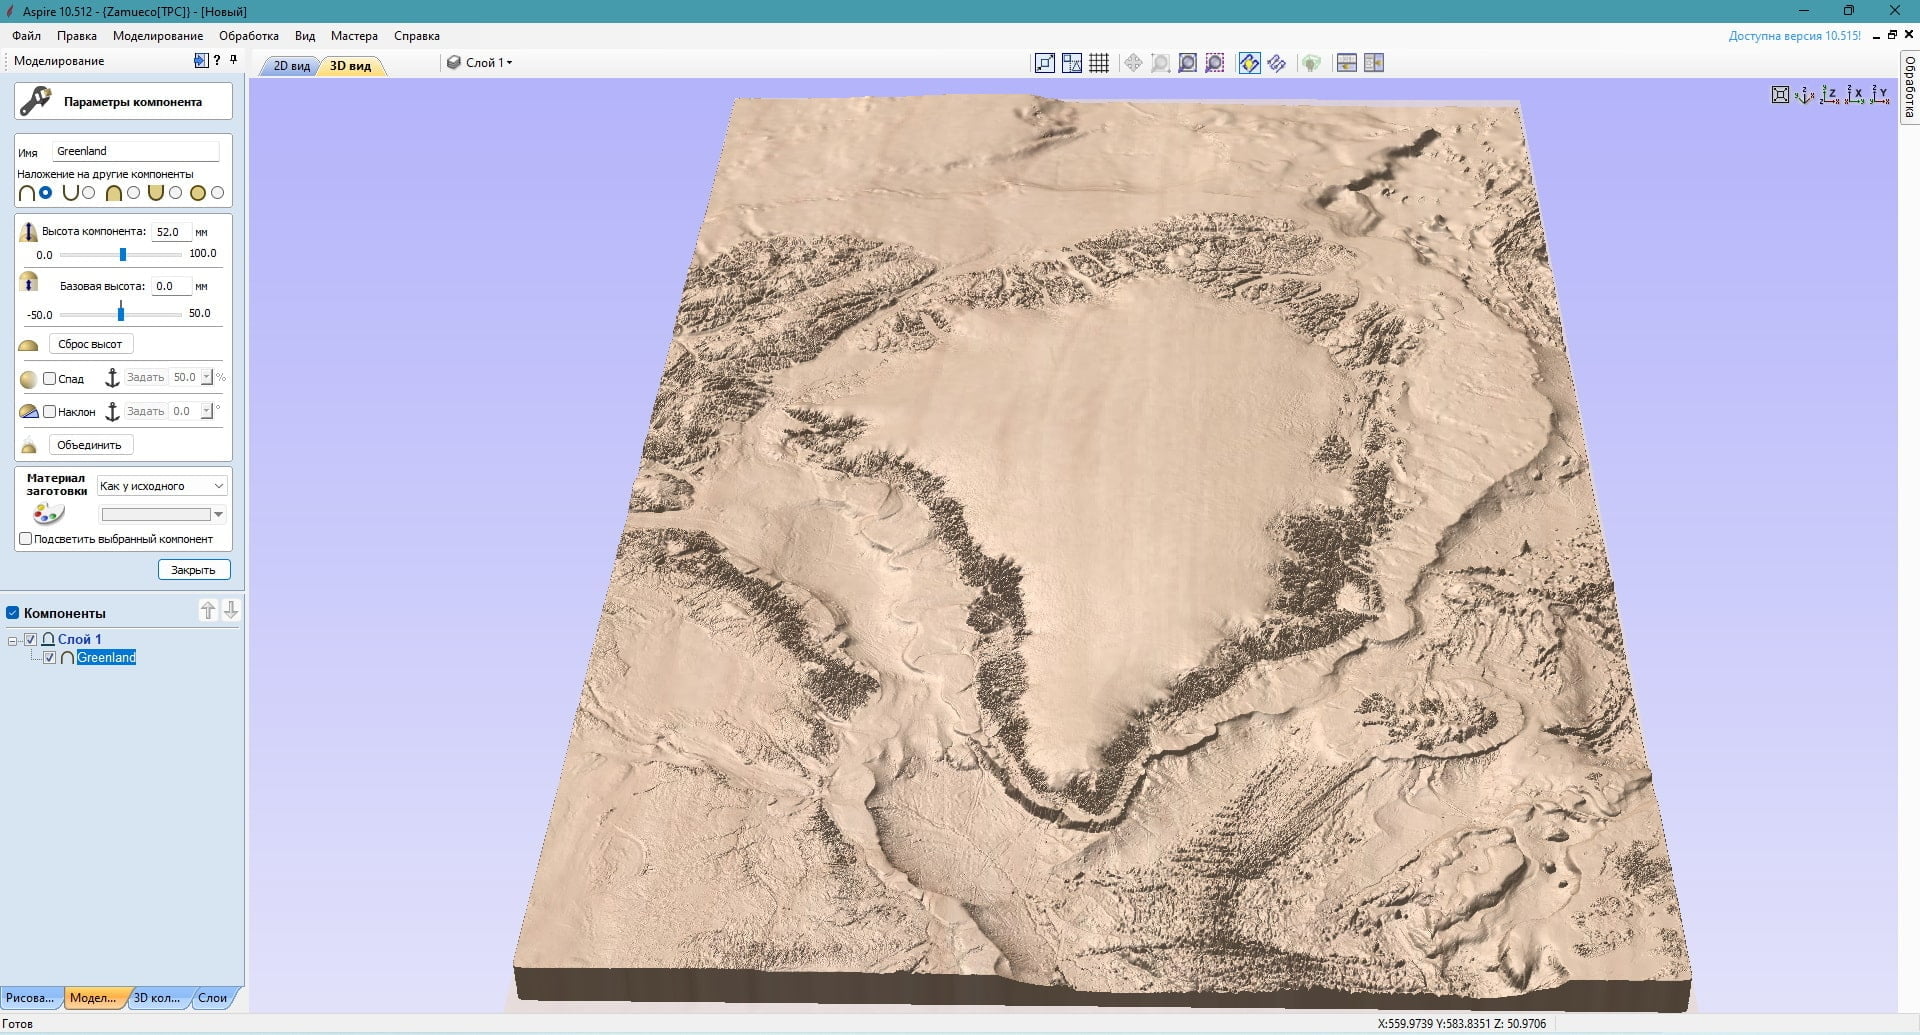Collapse the Слой 1 tree node
The image size is (1920, 1035).
[x=13, y=640]
